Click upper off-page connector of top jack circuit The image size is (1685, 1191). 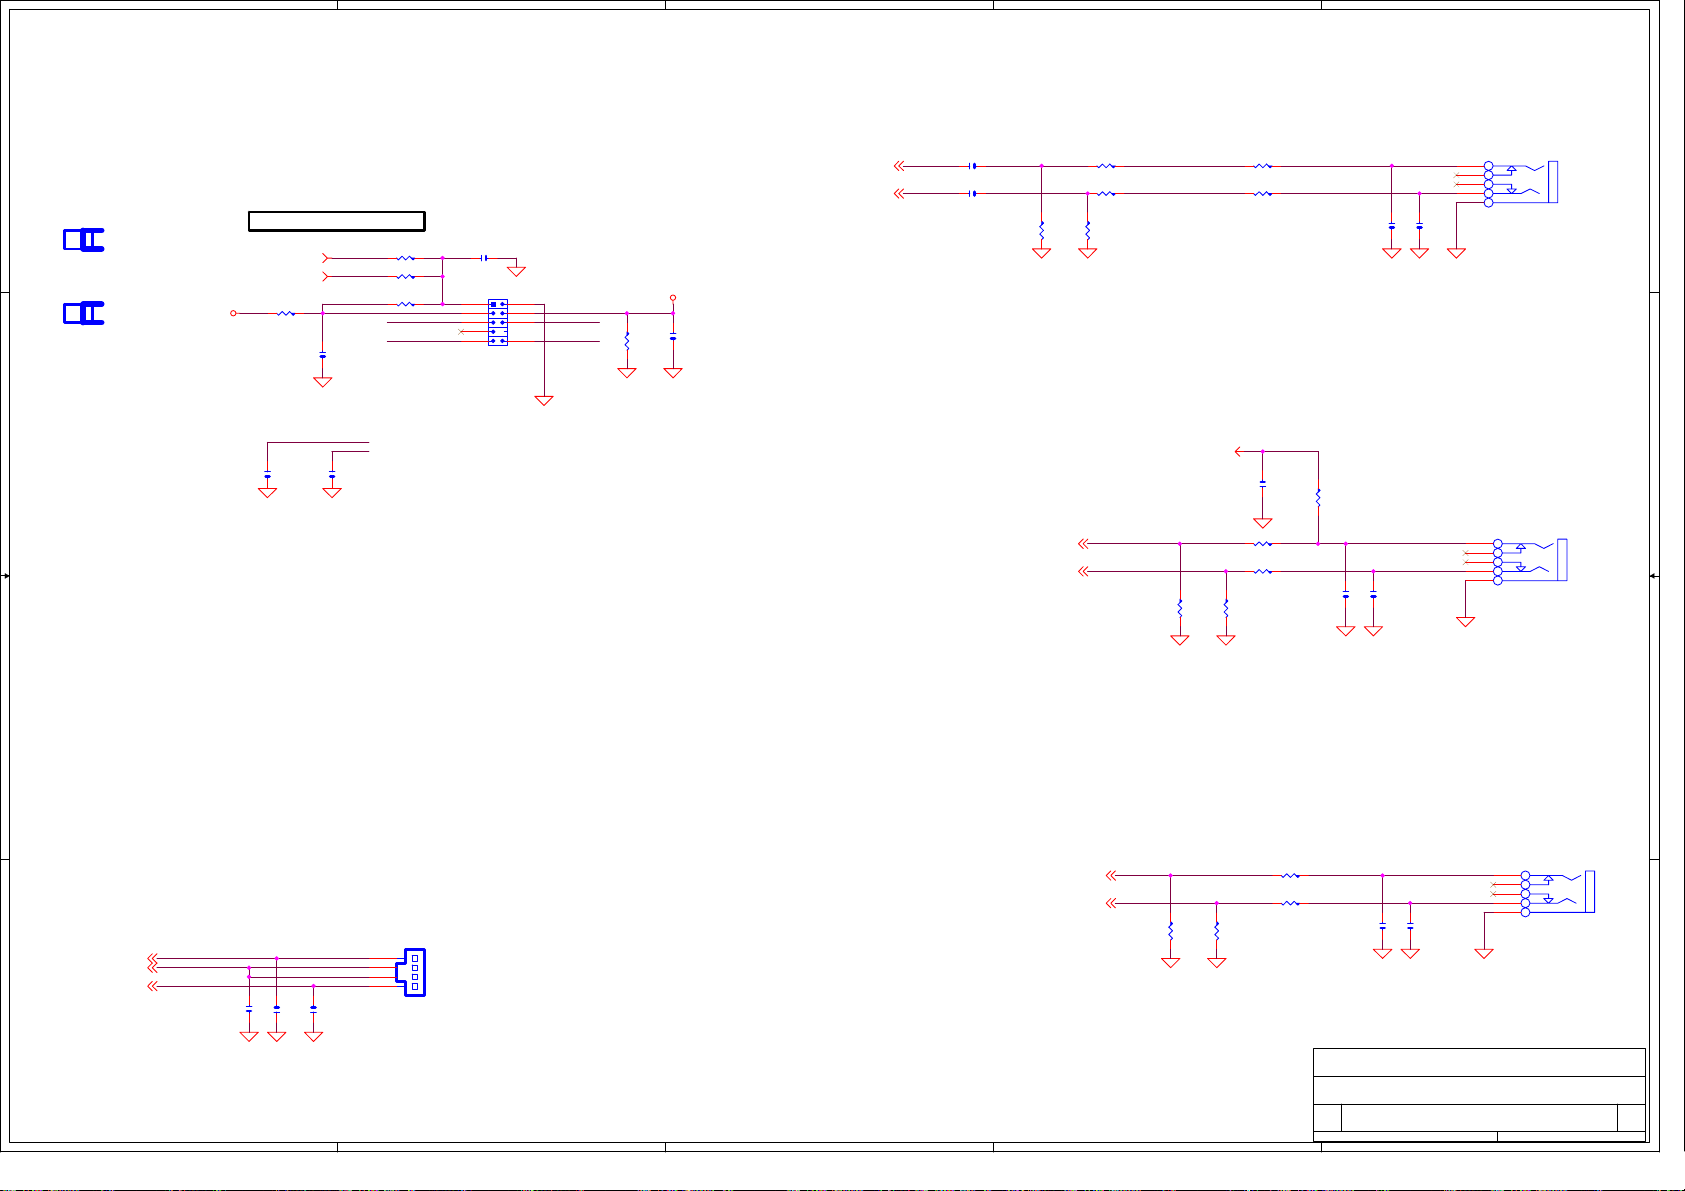(x=899, y=166)
